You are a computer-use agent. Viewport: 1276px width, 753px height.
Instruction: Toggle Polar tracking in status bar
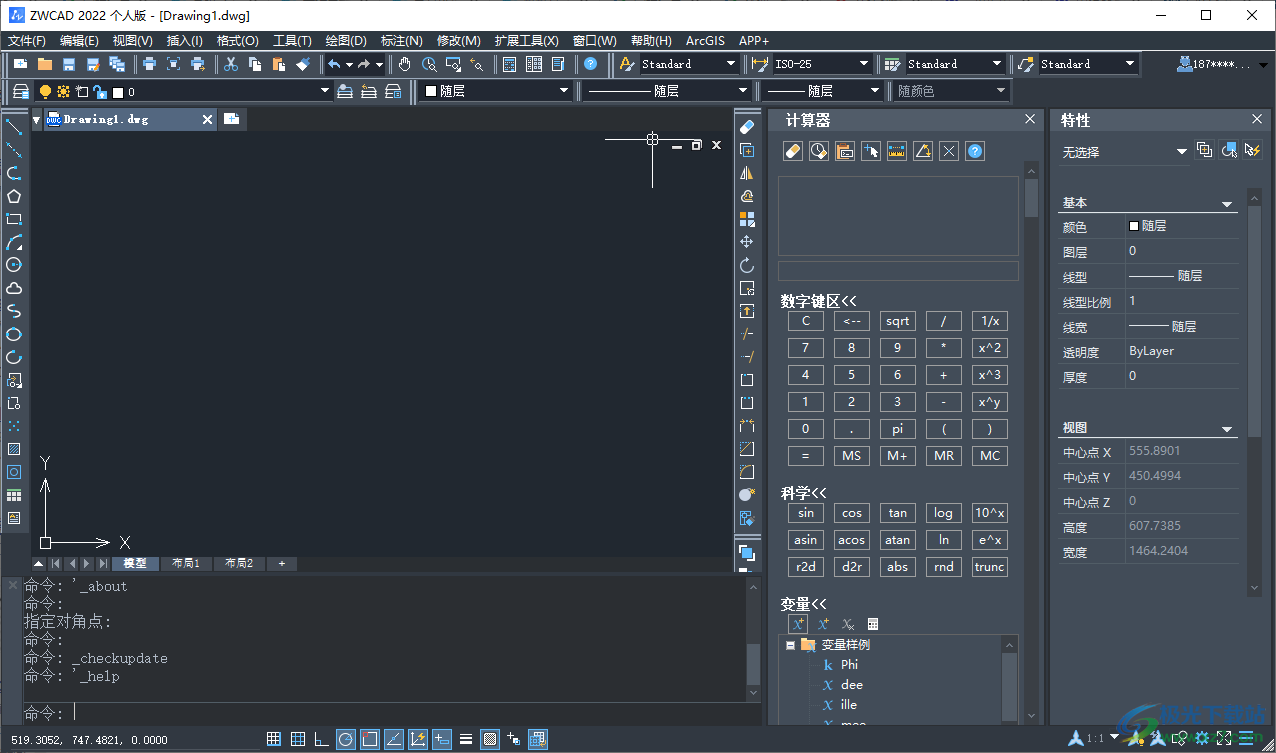click(346, 740)
